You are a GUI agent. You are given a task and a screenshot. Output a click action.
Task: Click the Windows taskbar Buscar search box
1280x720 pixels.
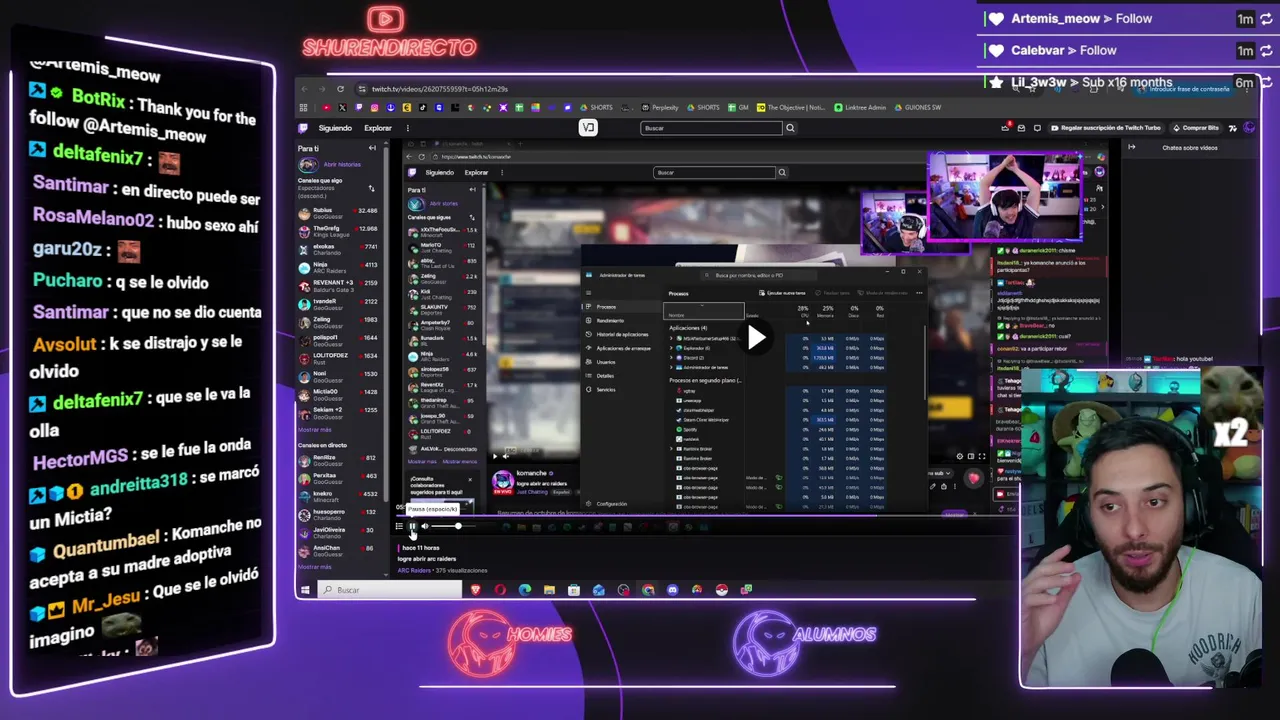(x=390, y=590)
